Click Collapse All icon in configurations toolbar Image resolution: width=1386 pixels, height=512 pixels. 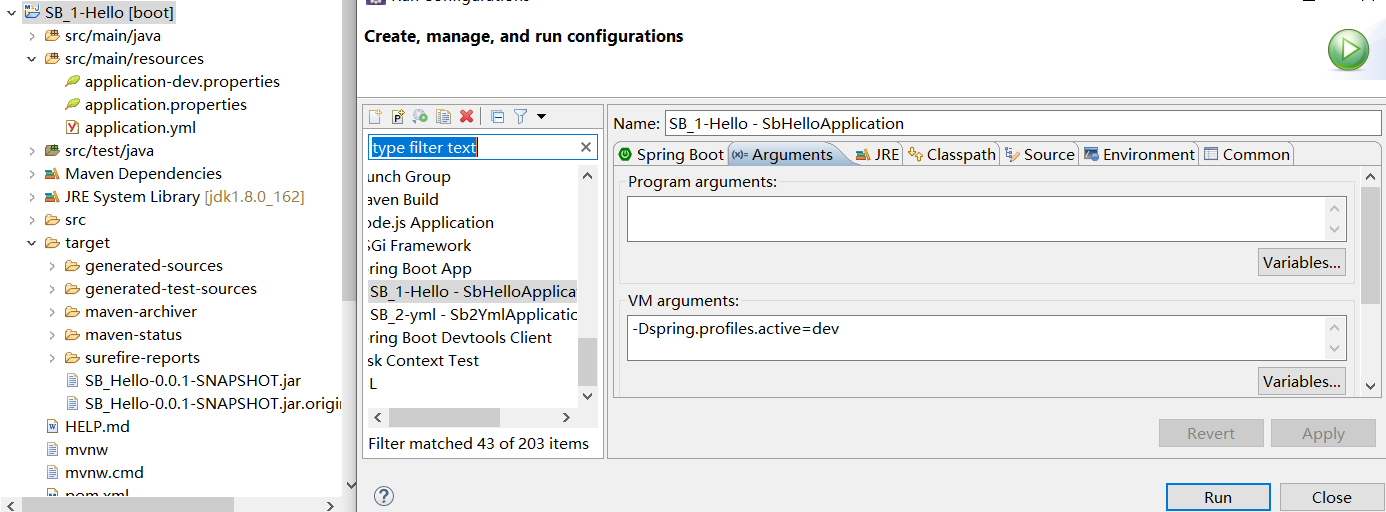pos(497,116)
